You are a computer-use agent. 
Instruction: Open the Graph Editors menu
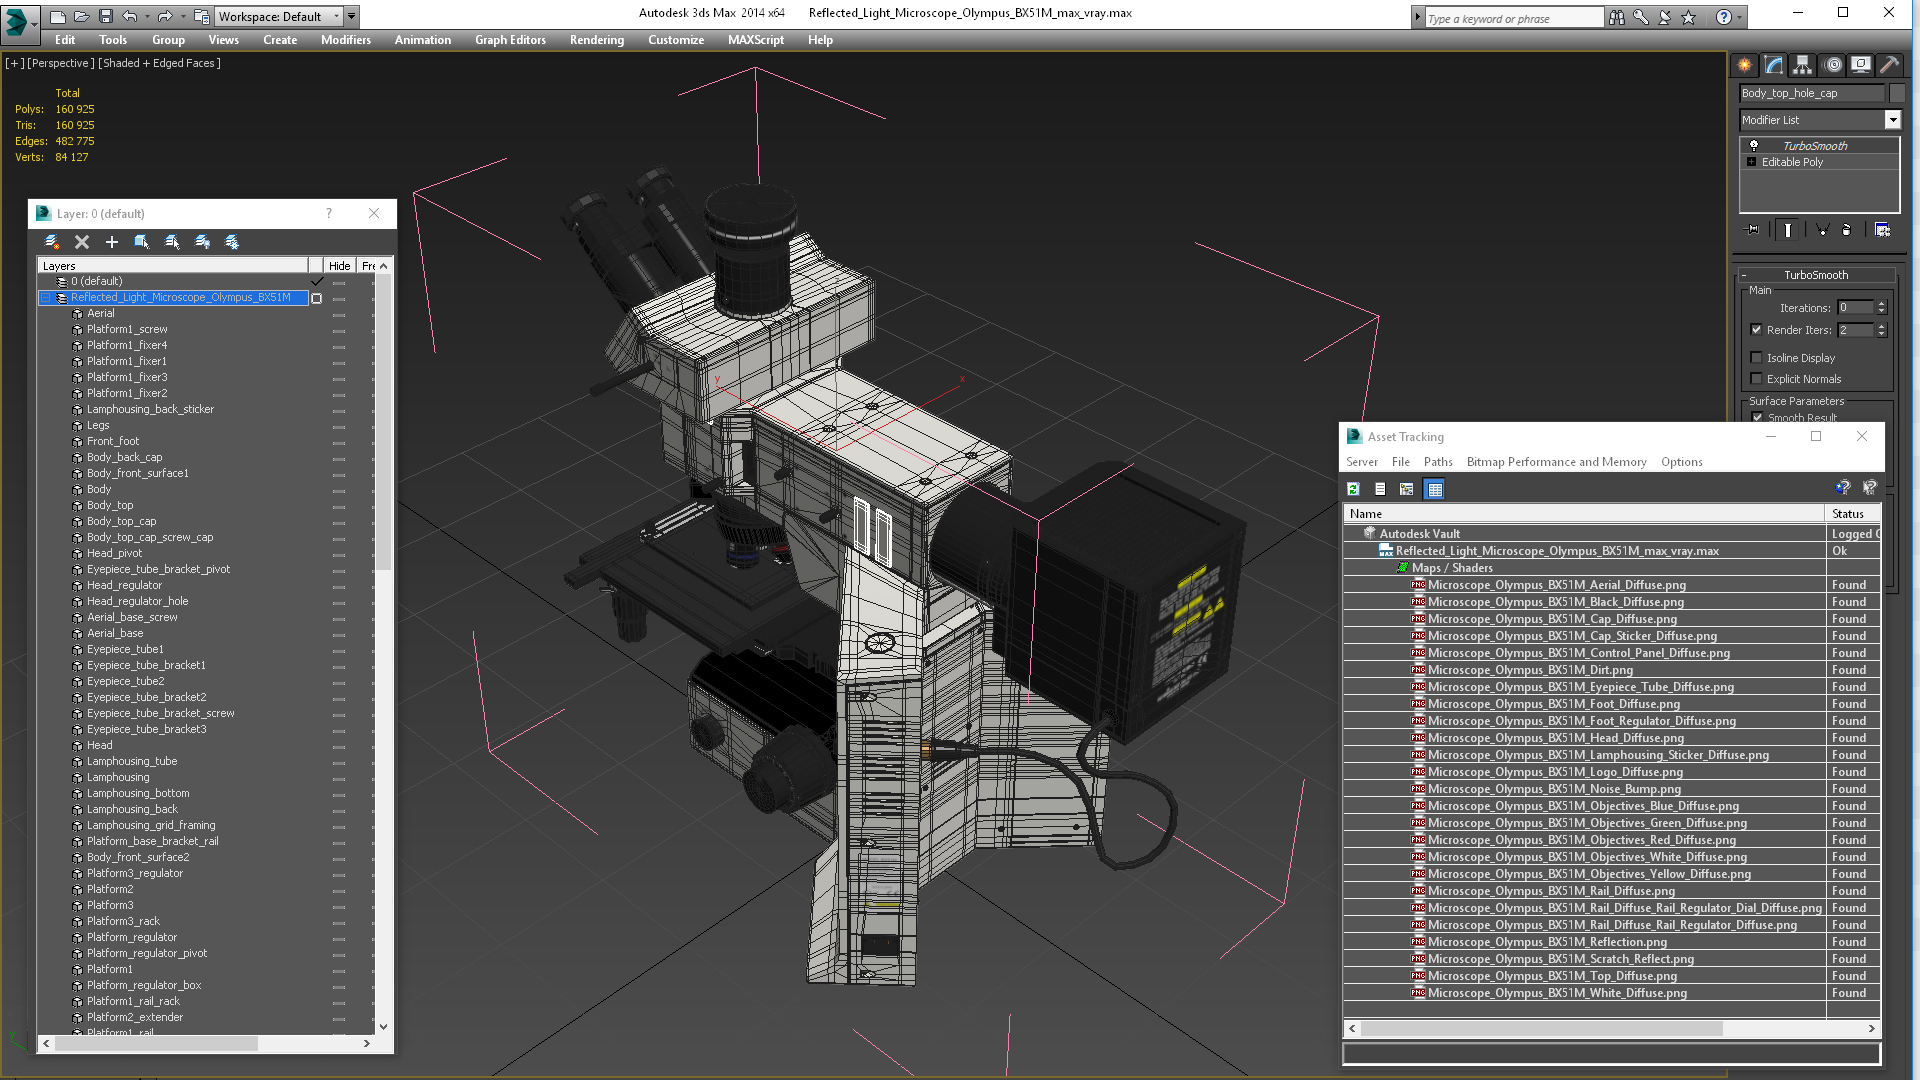click(x=510, y=40)
